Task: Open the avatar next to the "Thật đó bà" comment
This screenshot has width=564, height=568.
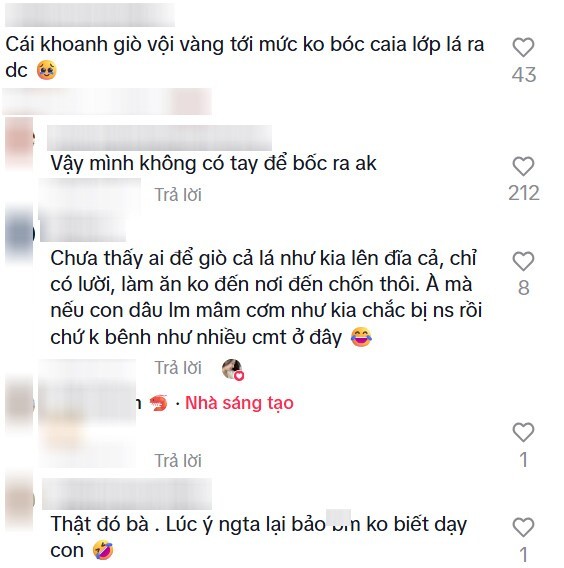Action: (x=20, y=500)
